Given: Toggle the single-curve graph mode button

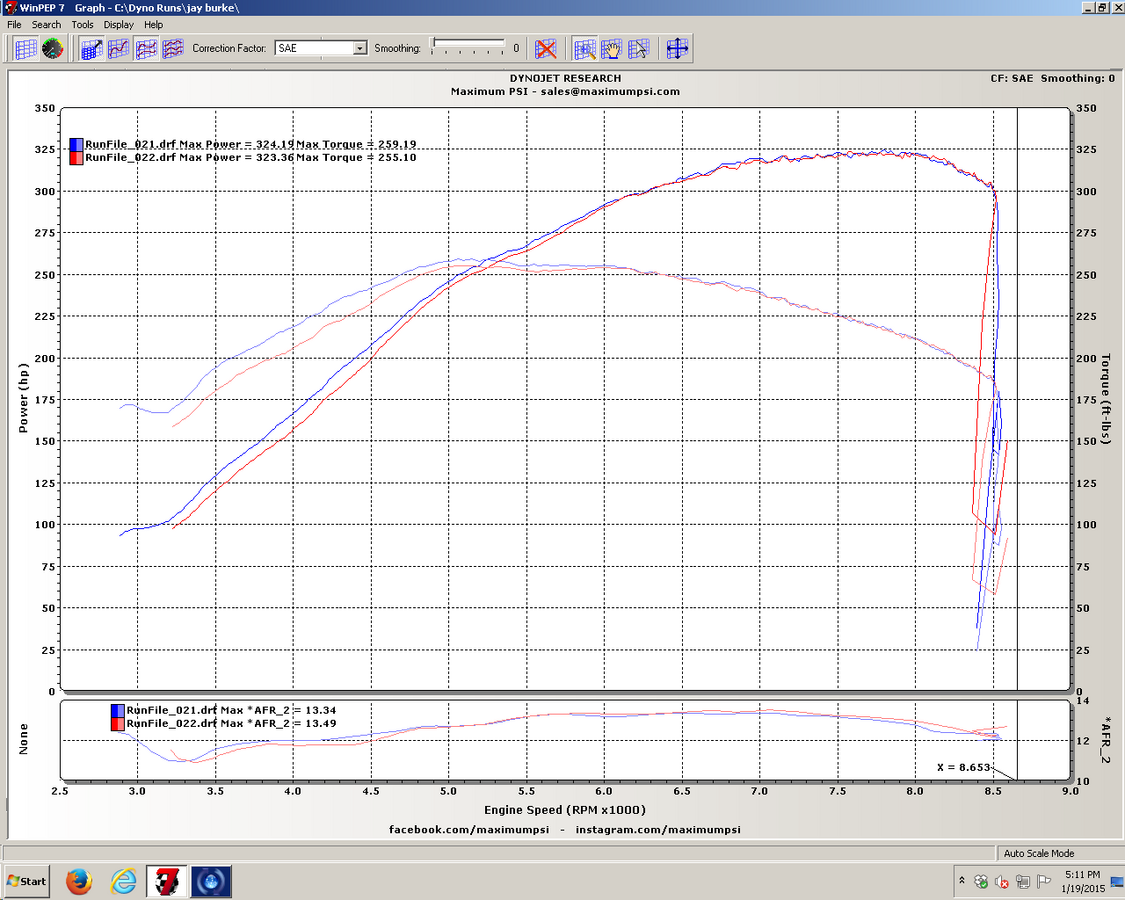Looking at the screenshot, I should (x=119, y=48).
